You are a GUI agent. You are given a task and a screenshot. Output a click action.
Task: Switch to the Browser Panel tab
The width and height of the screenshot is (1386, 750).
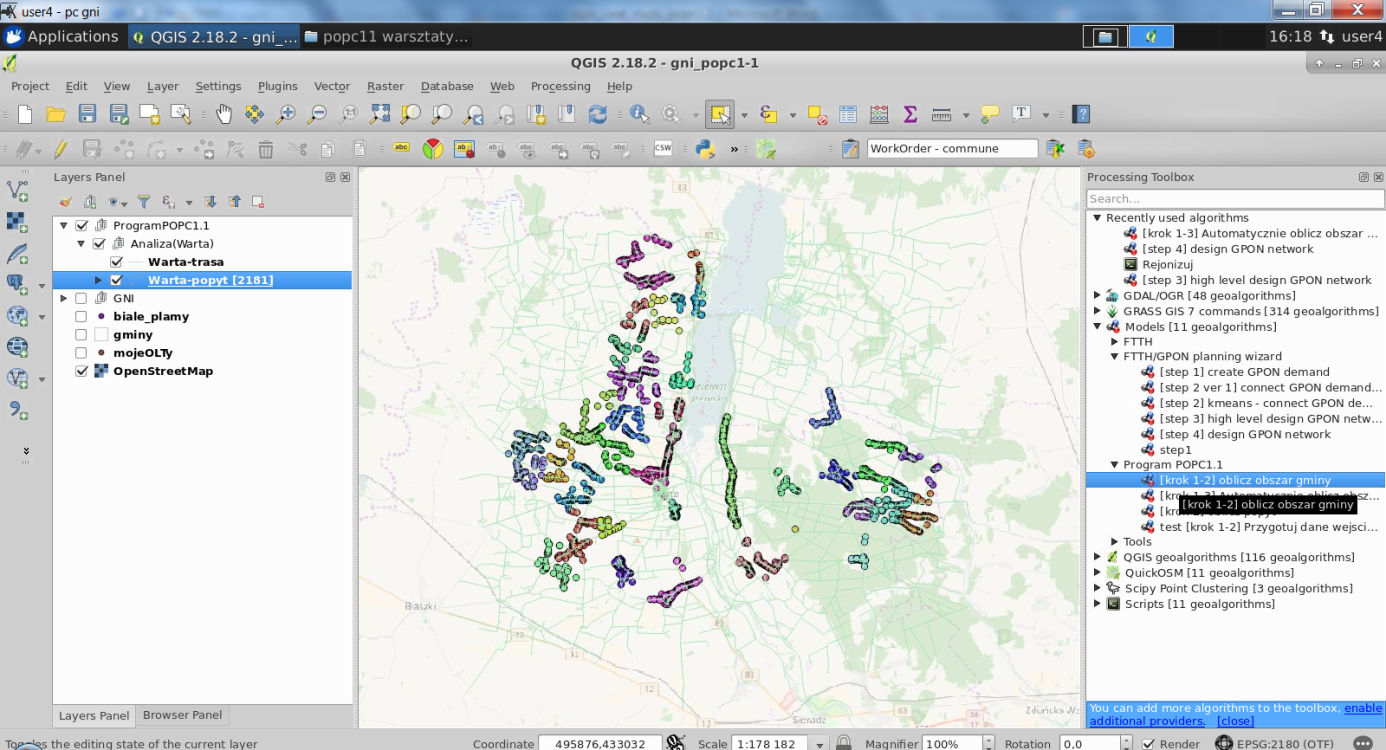(182, 715)
